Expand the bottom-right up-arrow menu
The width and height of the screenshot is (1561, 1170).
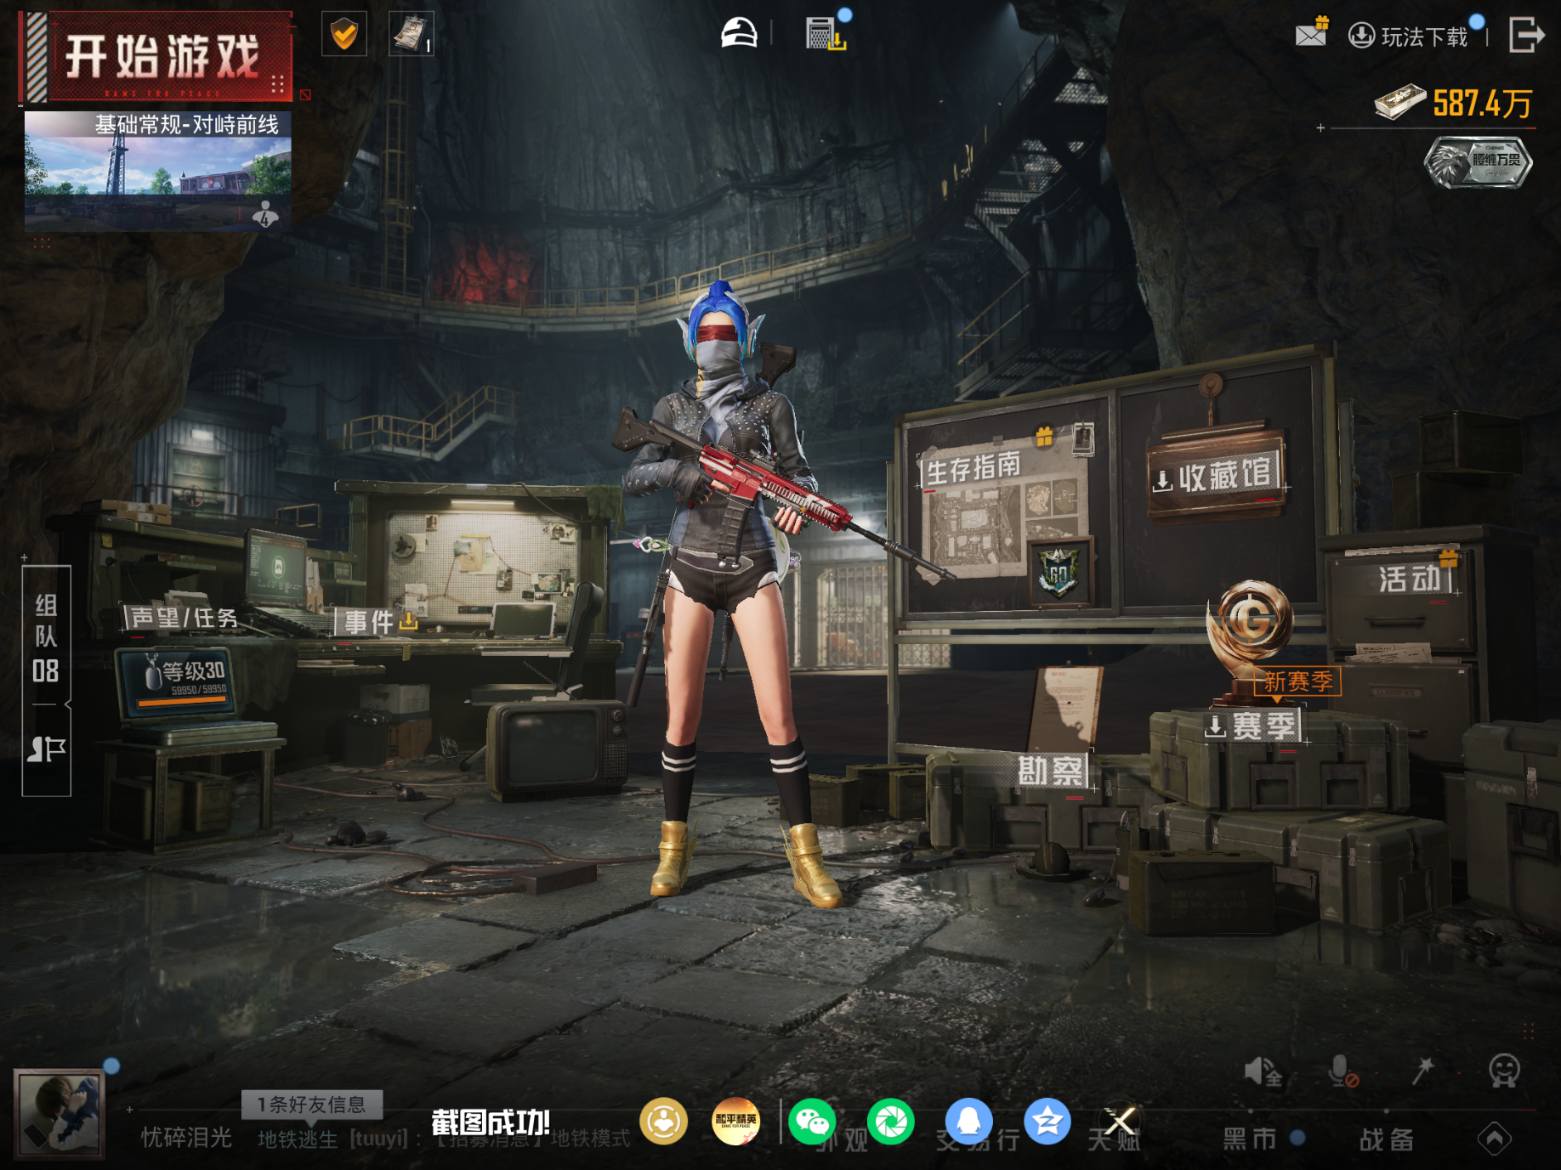tap(1495, 1138)
